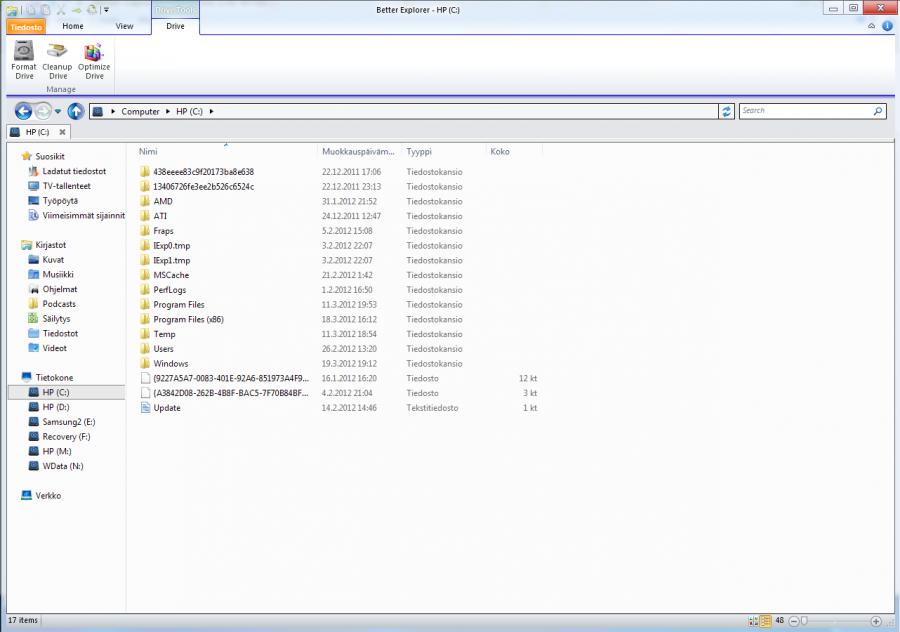Expand the Computer breadcrumb arrow

(x=167, y=111)
